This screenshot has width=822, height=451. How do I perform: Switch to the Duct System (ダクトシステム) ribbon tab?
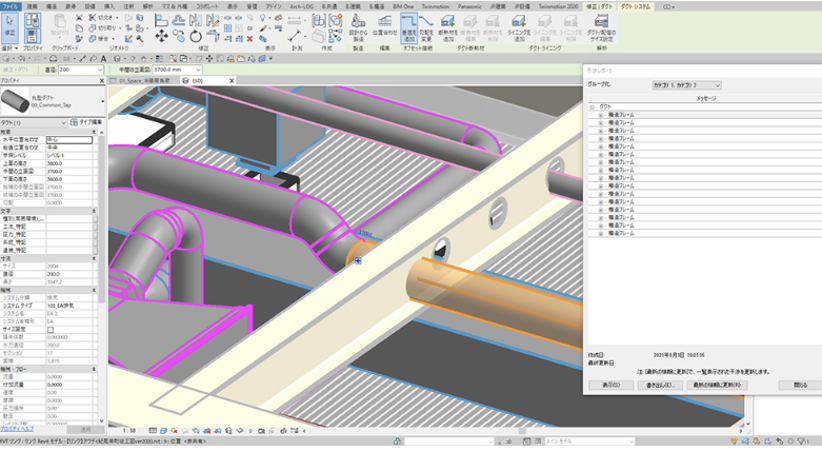click(x=638, y=5)
